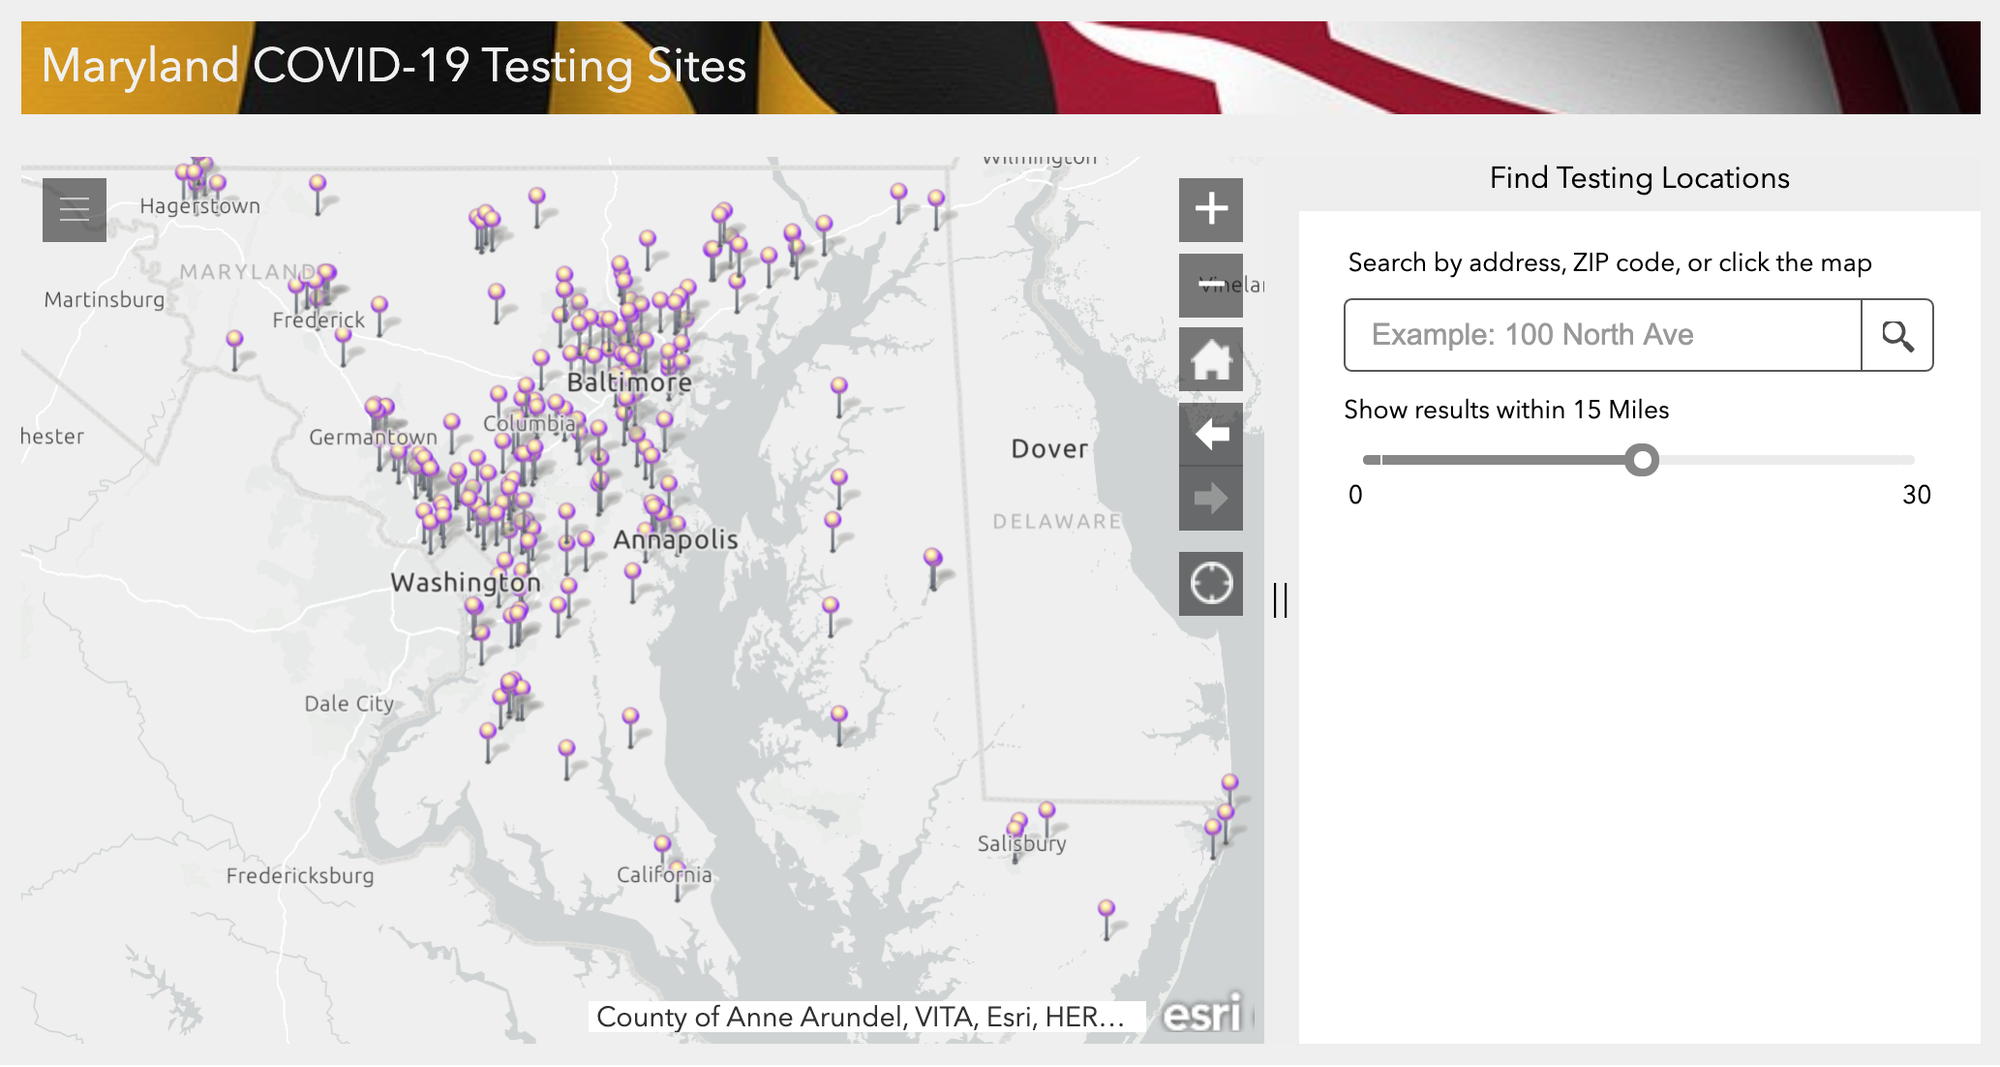Click the distance slider handle
This screenshot has height=1067, width=2000.
1641,460
